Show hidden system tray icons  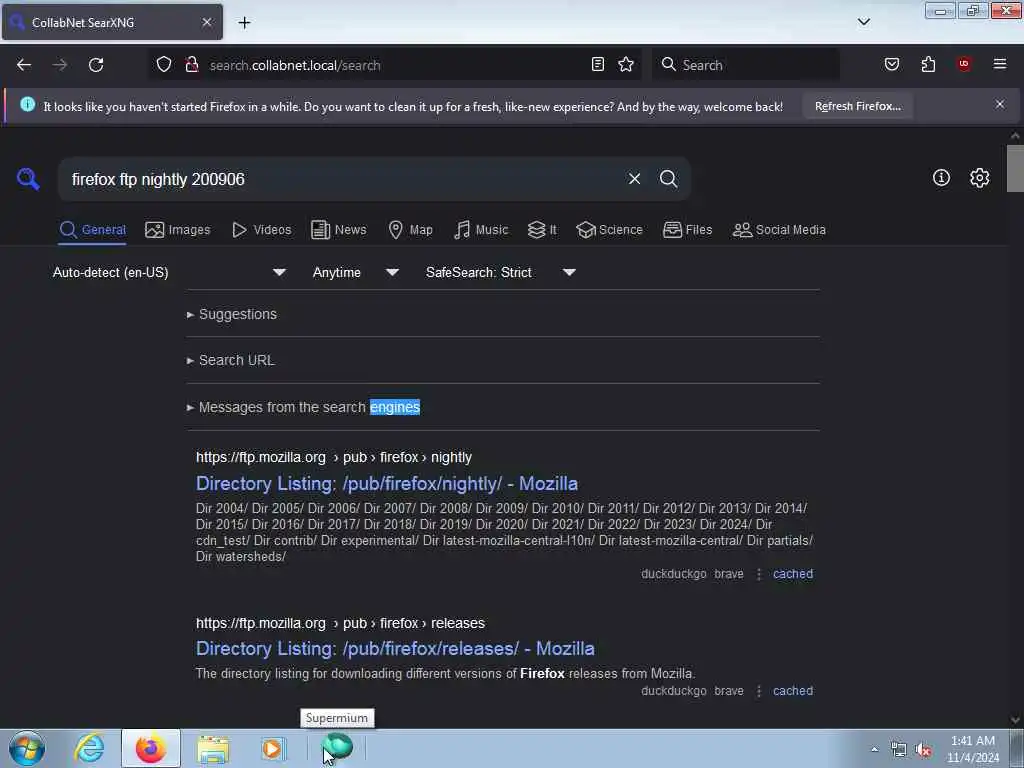(x=874, y=749)
